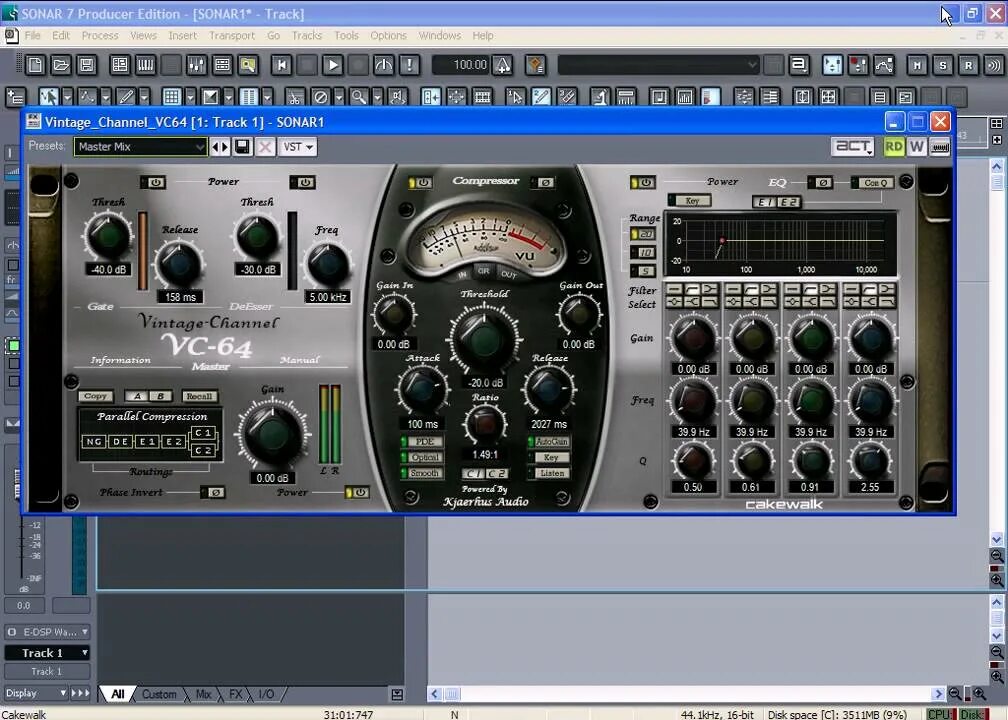1008x720 pixels.
Task: Click the DeEsser Freq value 5.00 kHz
Action: click(328, 297)
